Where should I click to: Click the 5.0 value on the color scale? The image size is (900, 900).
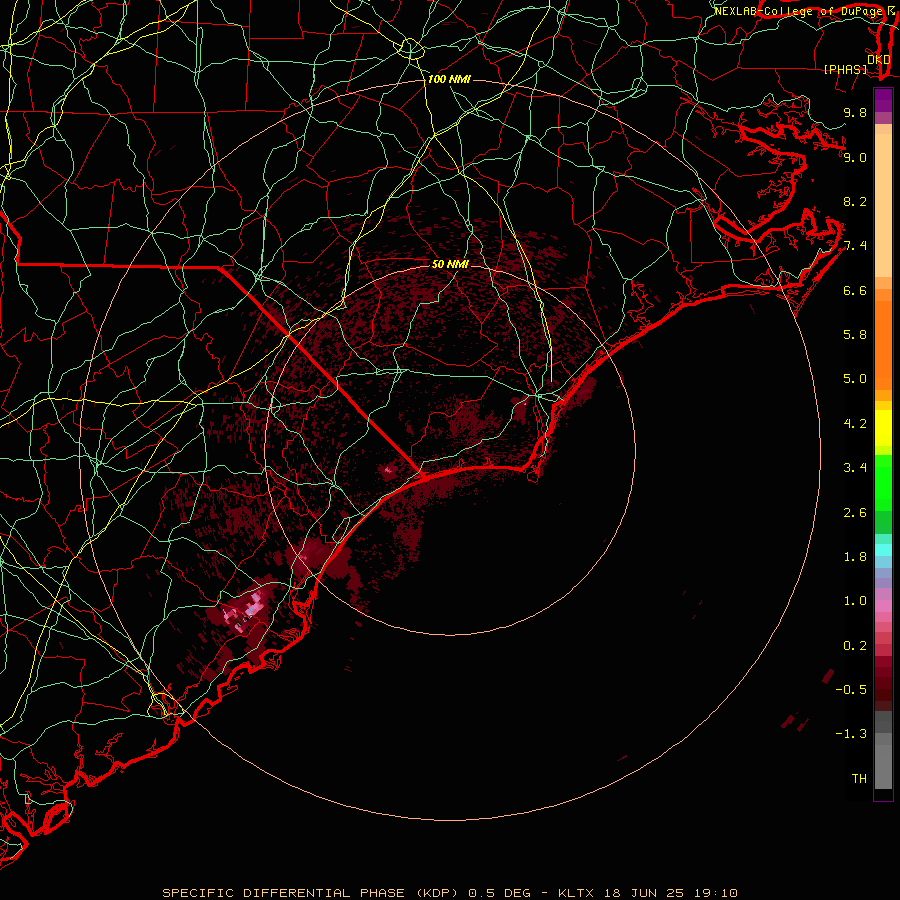[x=855, y=379]
